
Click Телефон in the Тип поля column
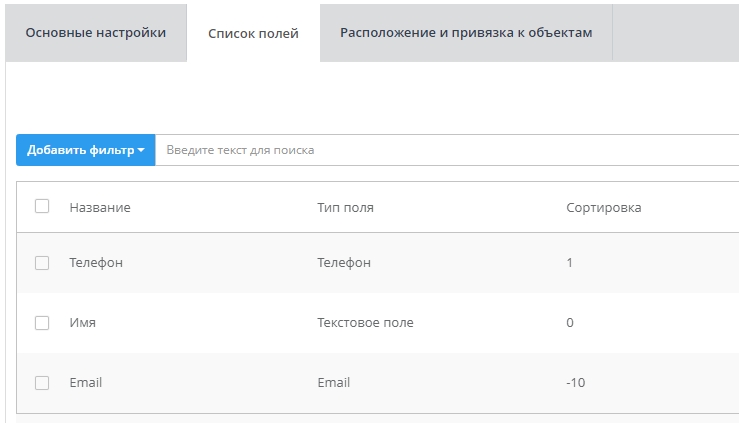tap(344, 263)
